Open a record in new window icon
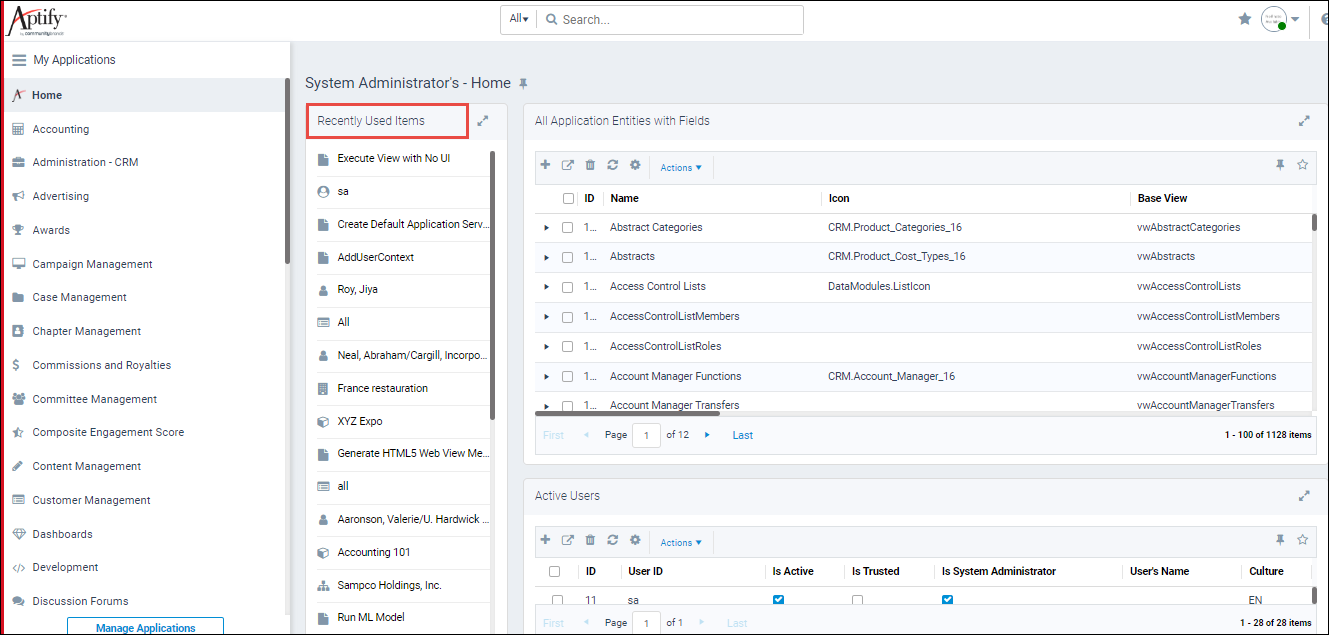1329x635 pixels. coord(567,164)
